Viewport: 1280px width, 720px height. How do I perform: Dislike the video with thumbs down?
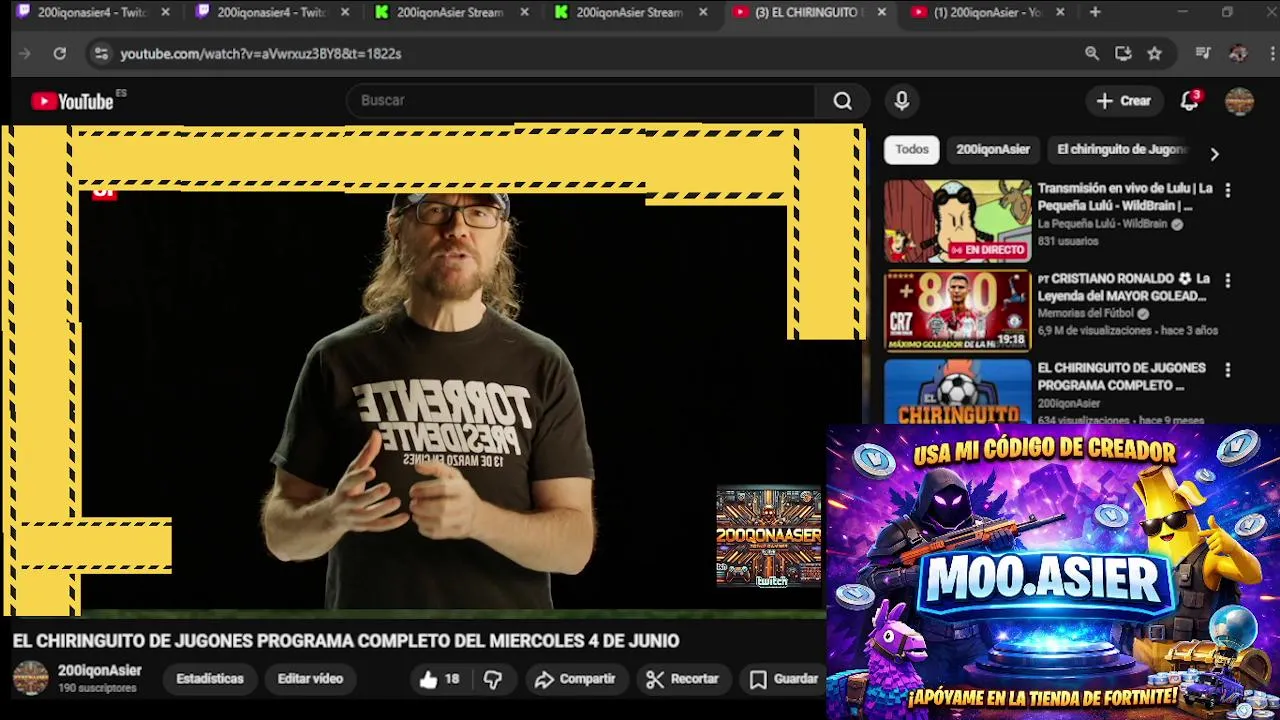pos(493,679)
